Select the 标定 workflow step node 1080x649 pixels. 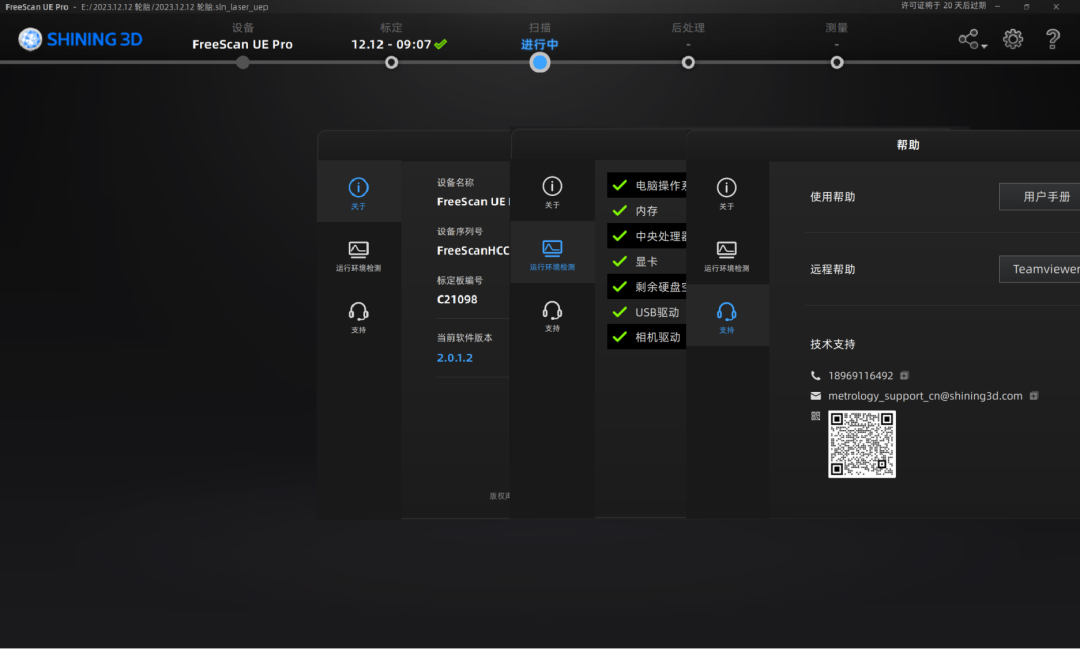click(391, 63)
